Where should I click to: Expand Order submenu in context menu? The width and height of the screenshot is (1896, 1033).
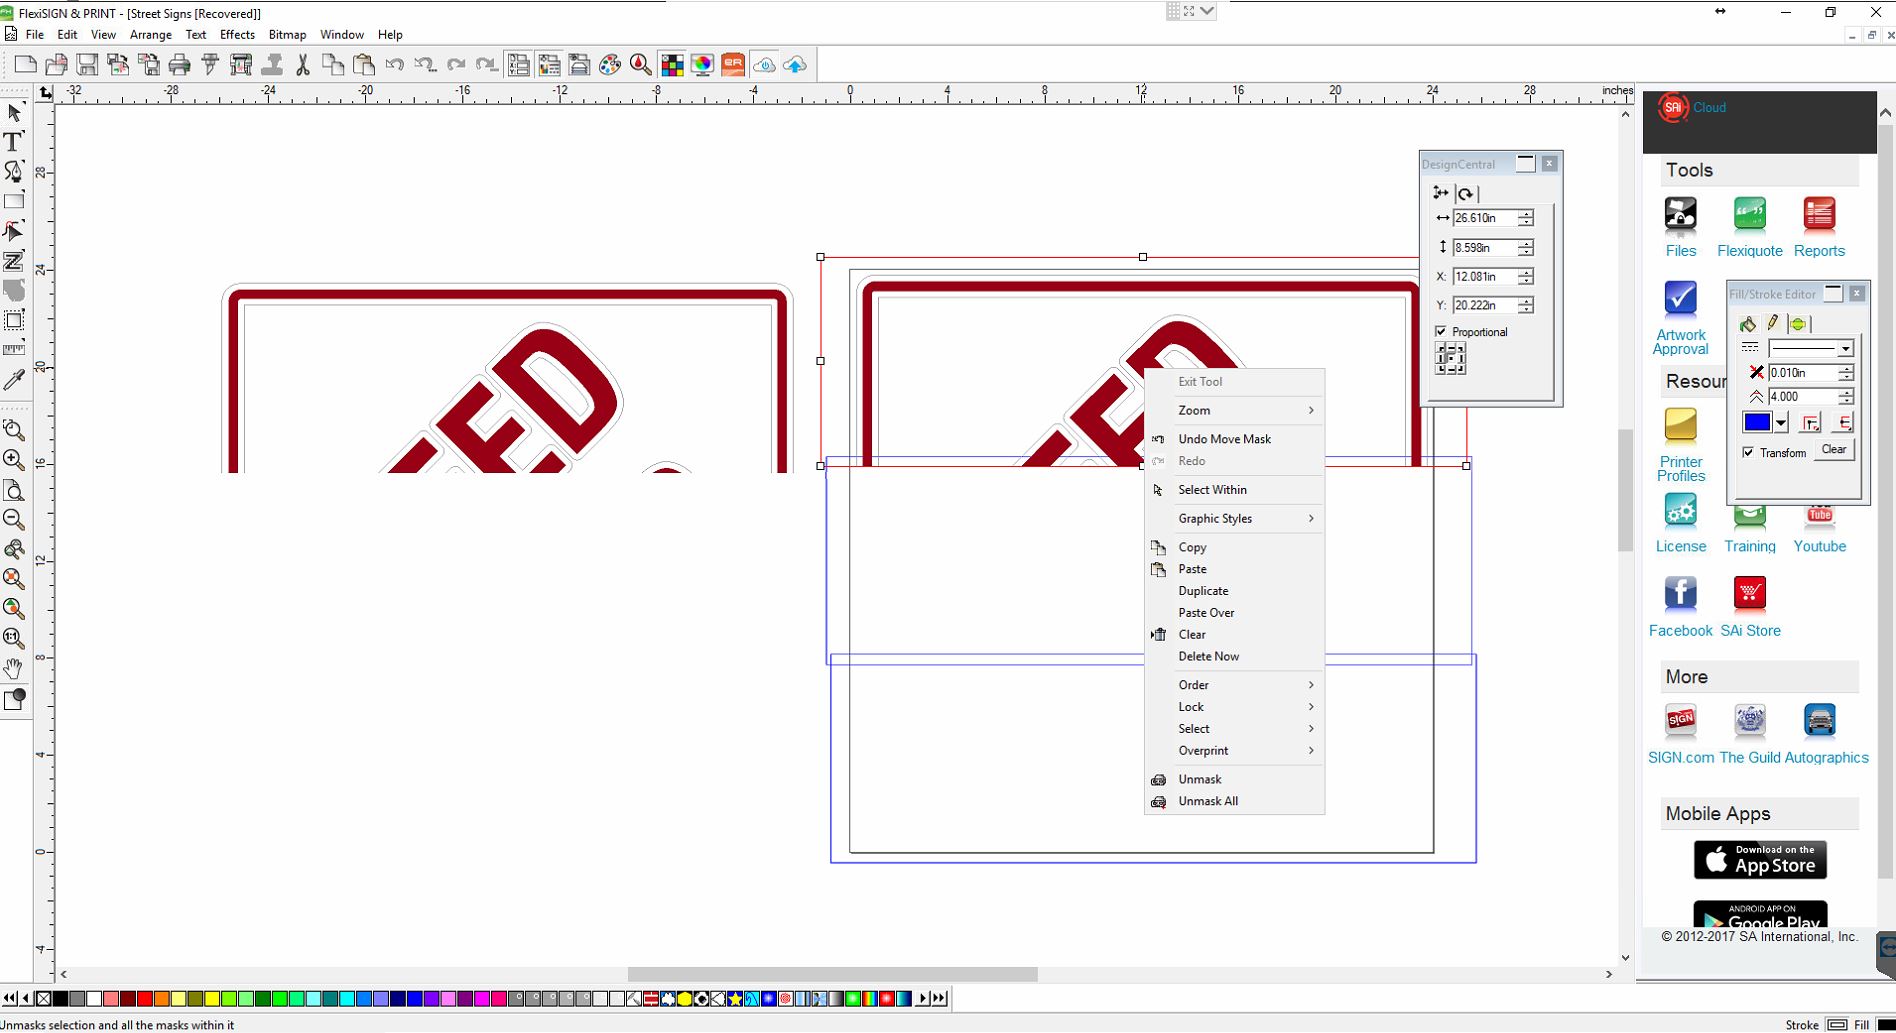[1235, 685]
